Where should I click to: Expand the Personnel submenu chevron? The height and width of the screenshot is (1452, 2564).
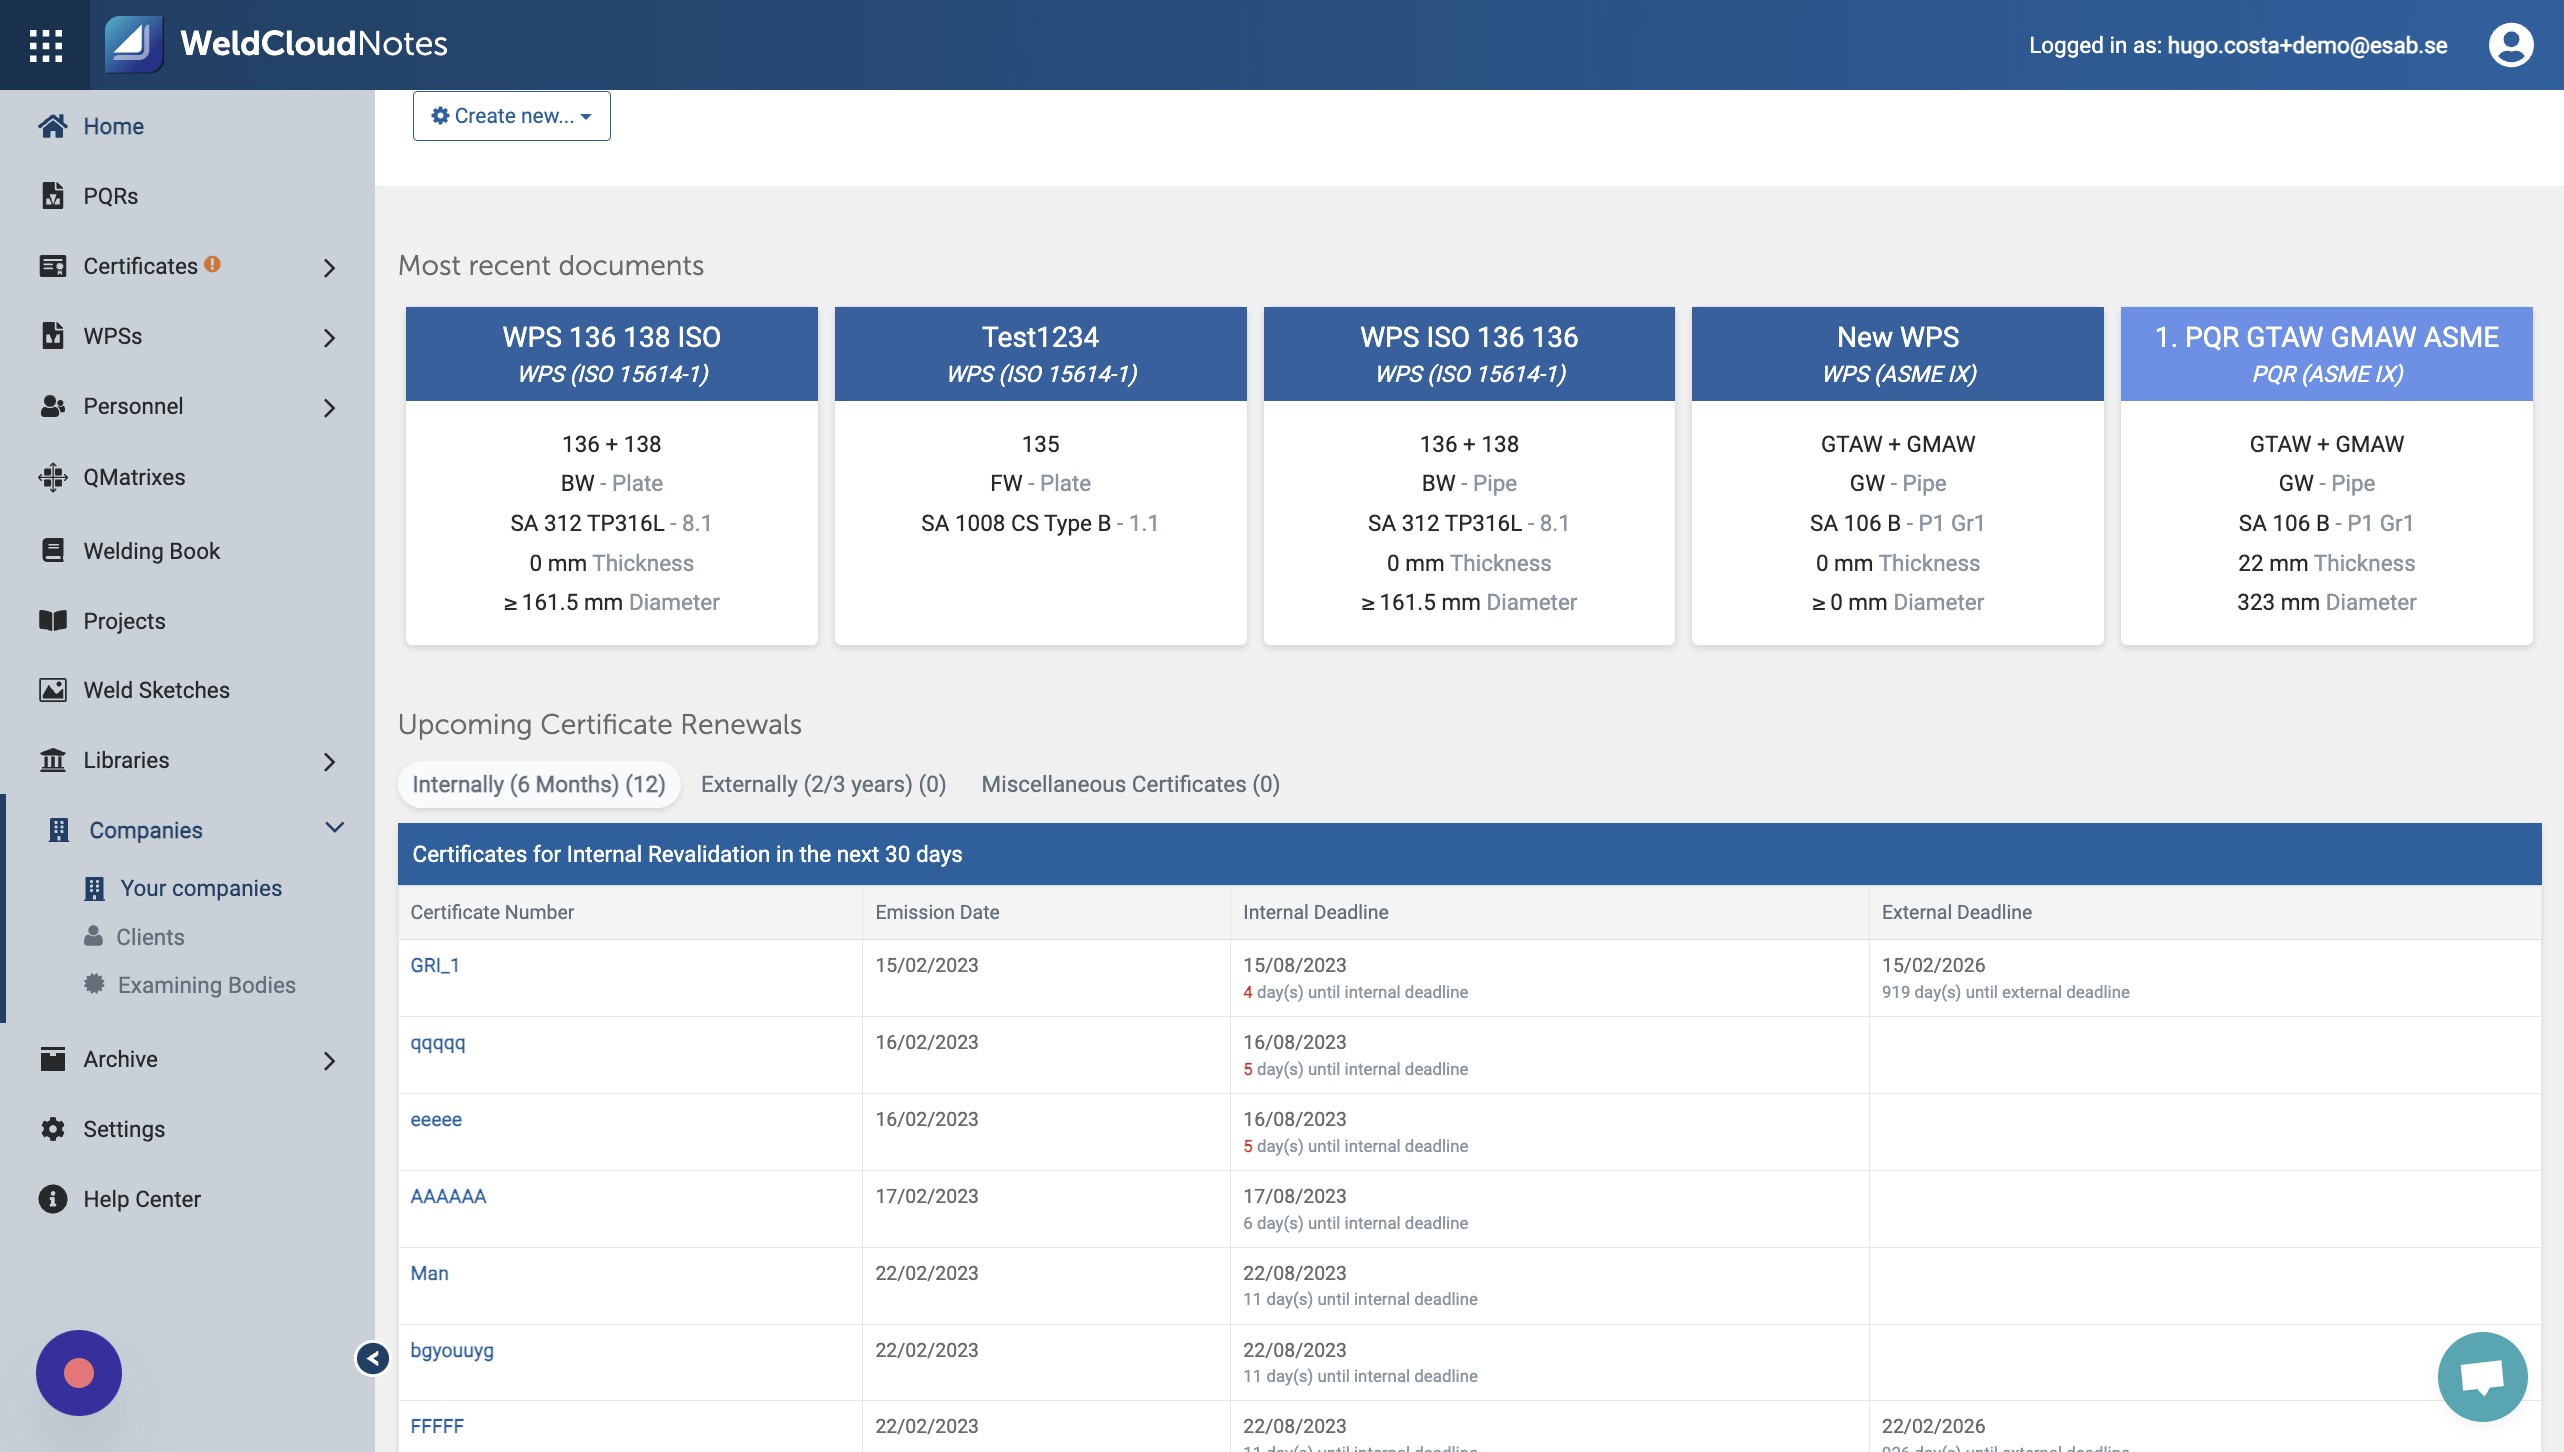click(330, 408)
